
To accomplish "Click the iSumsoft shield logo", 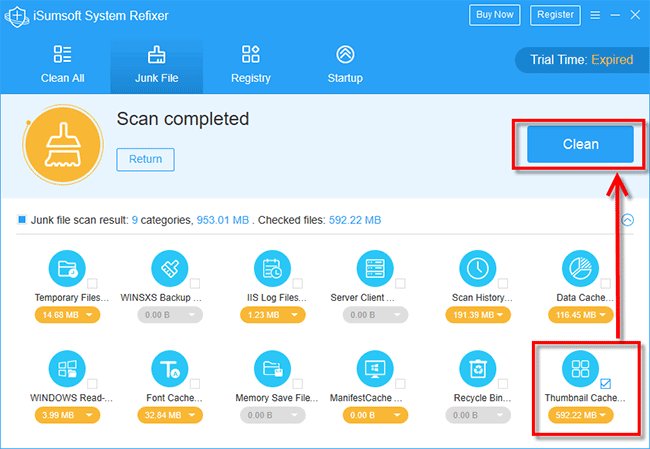I will coord(17,16).
